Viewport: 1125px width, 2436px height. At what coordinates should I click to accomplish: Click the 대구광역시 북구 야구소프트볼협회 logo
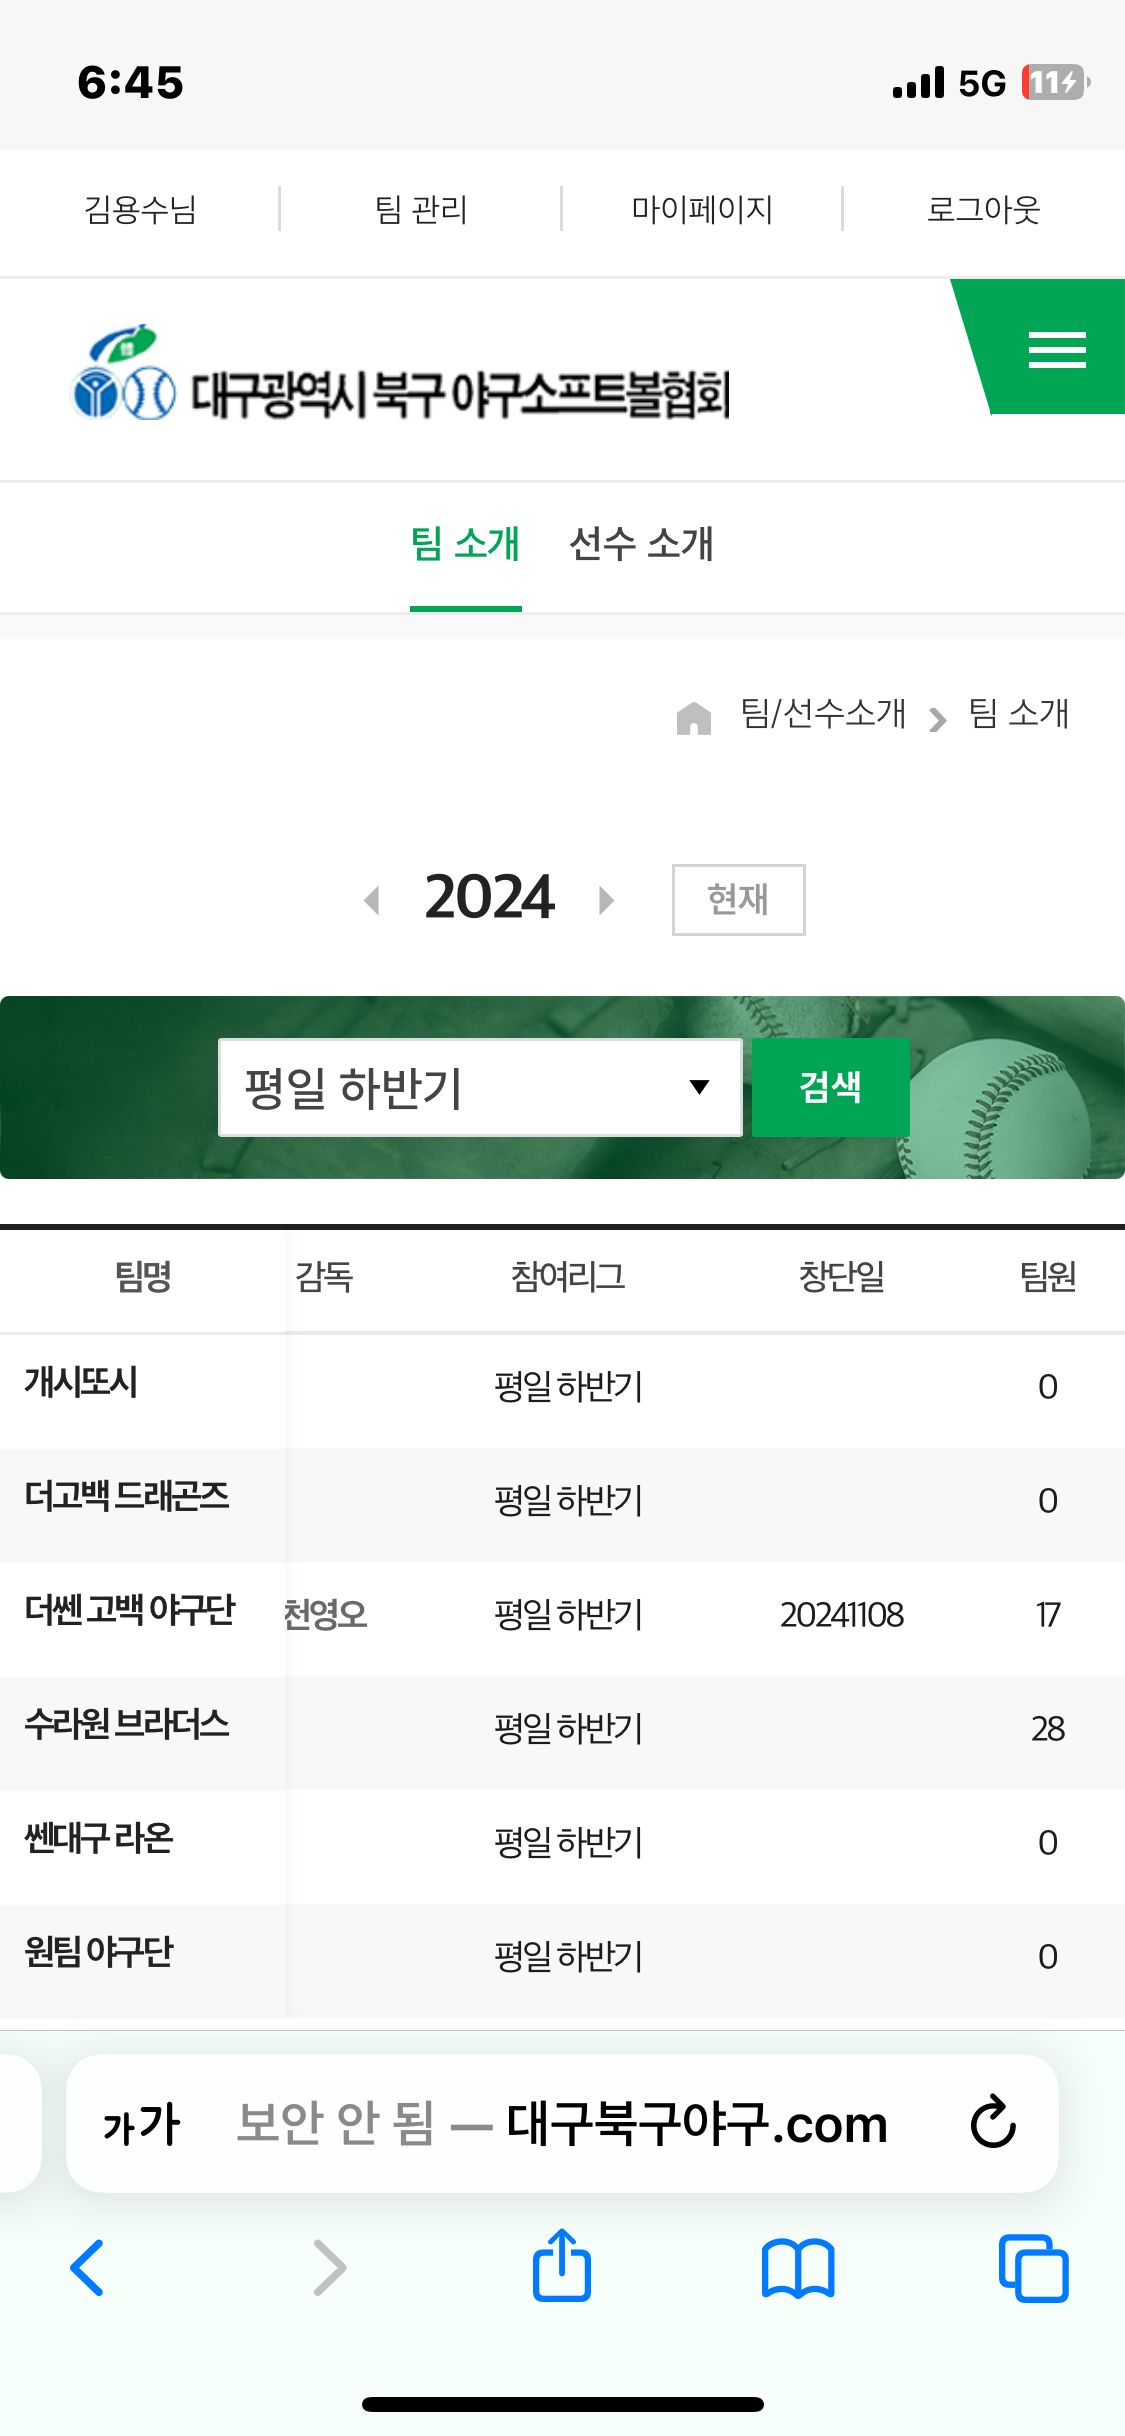(x=400, y=372)
